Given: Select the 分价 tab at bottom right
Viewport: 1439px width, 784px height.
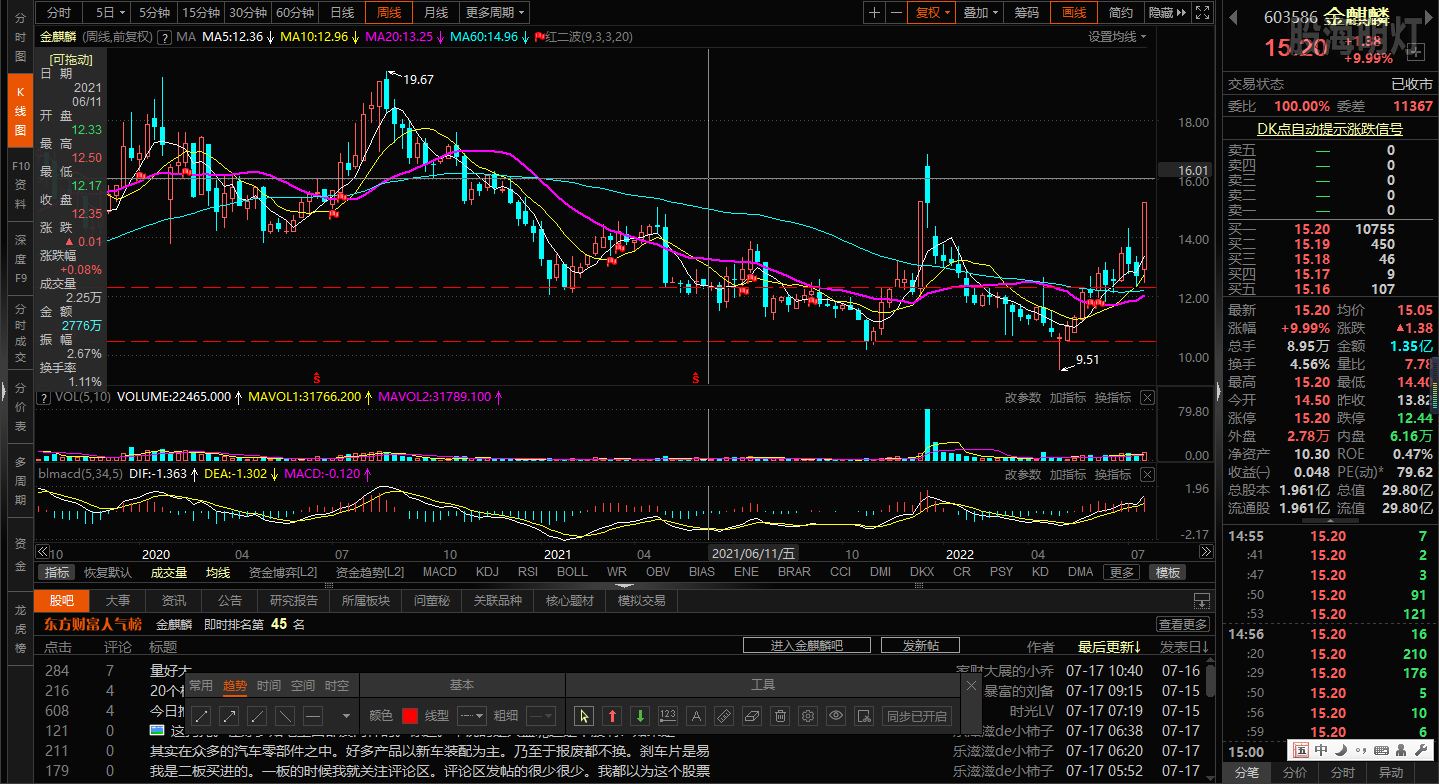Looking at the screenshot, I should coord(1294,772).
